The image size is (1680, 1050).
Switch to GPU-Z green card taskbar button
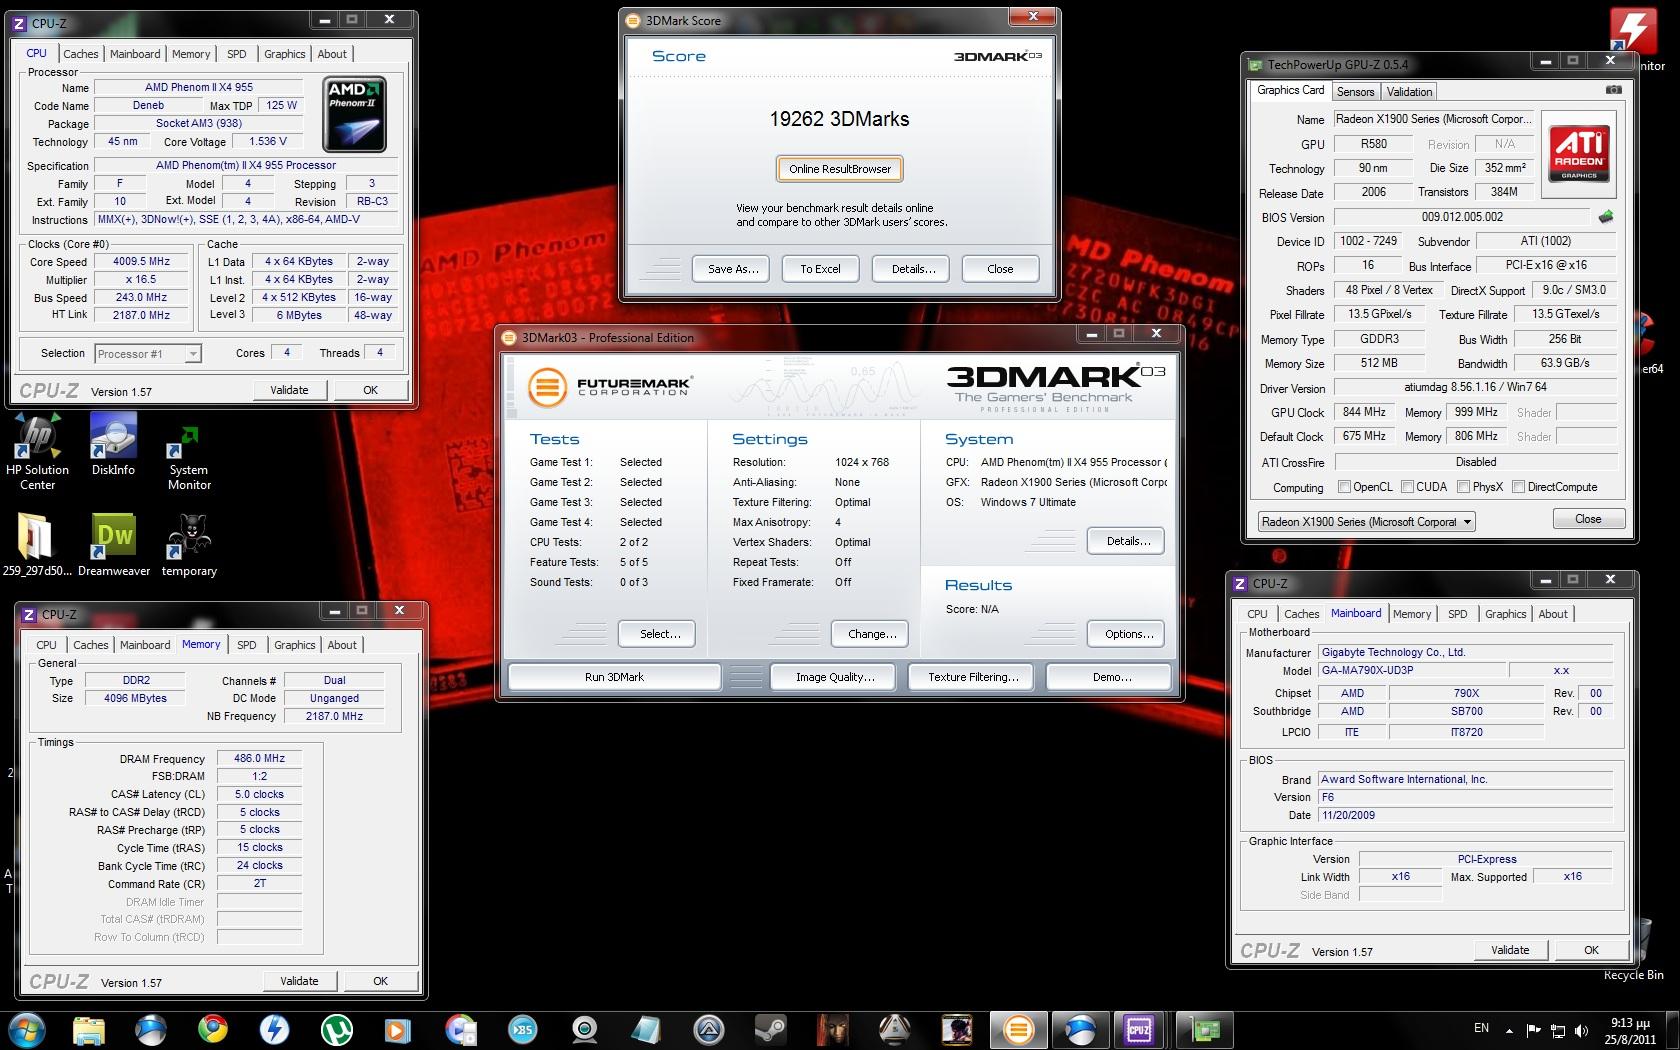[x=1204, y=1029]
